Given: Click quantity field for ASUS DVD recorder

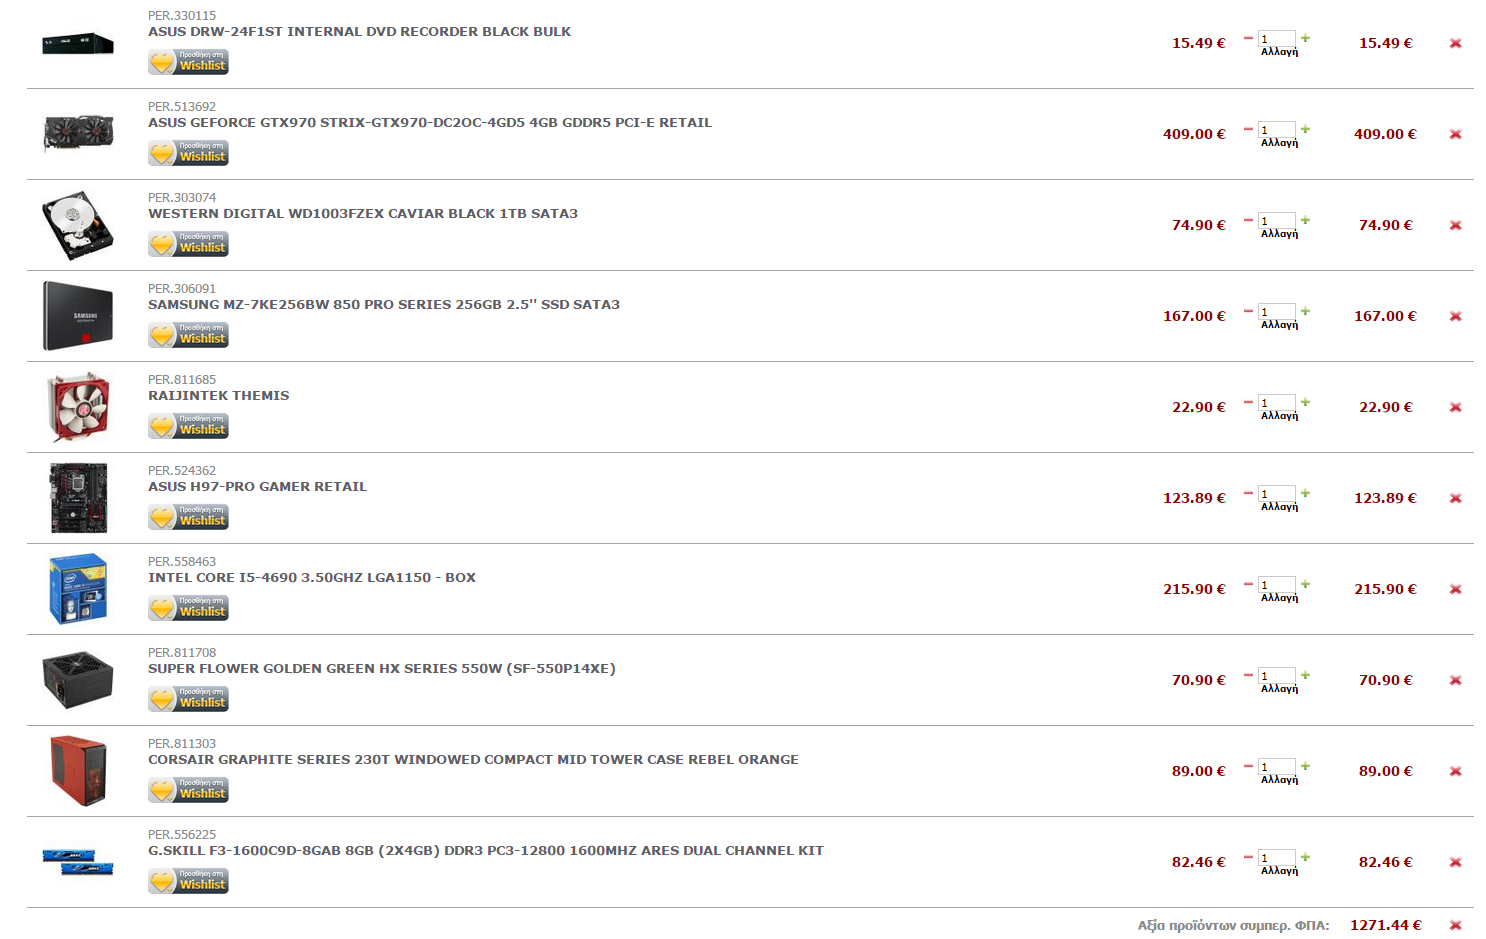Looking at the screenshot, I should [x=1277, y=39].
